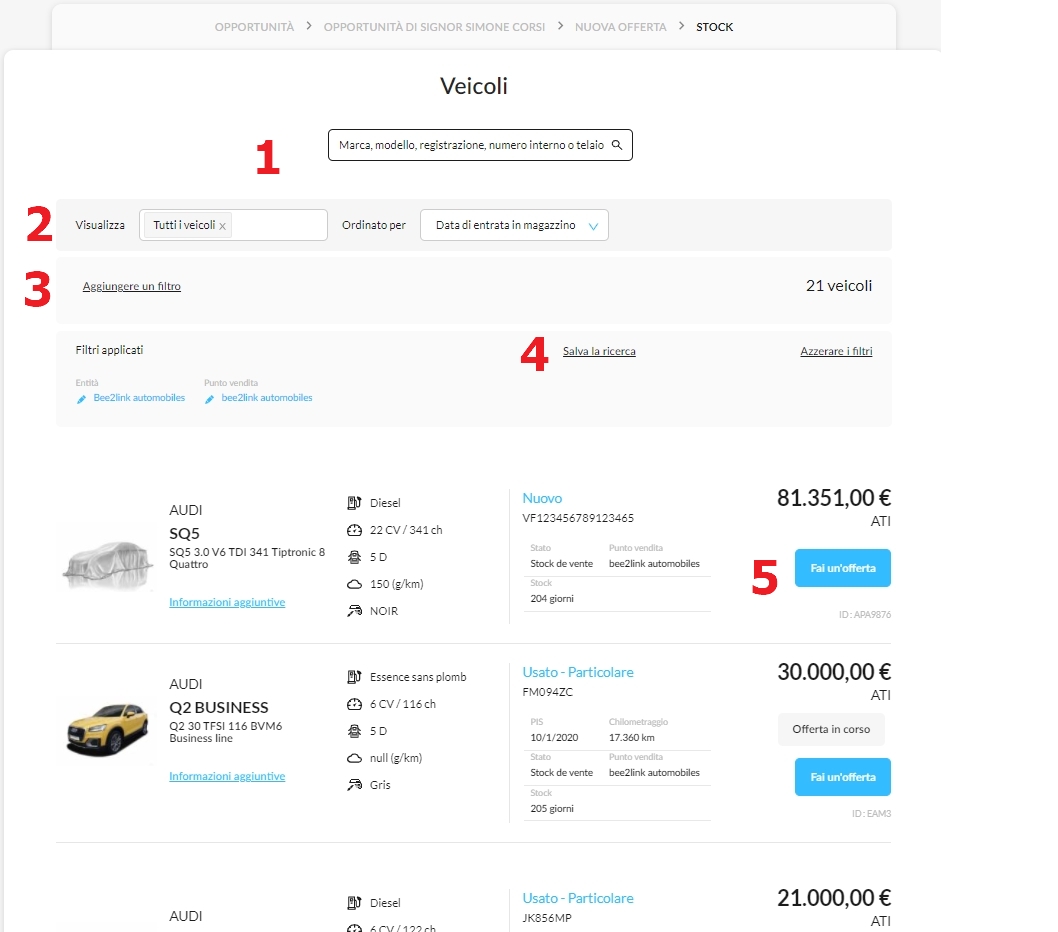The image size is (1058, 932).
Task: Click the '17.360 km' mileage value
Action: [632, 738]
